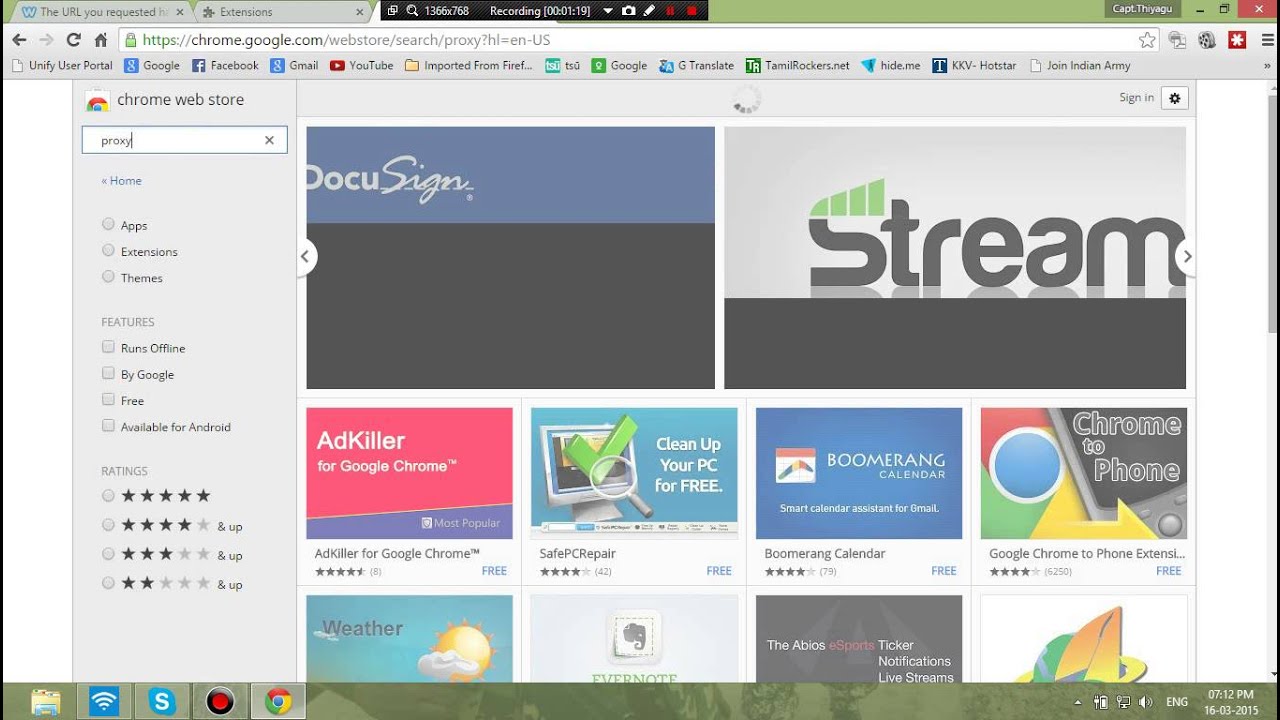Viewport: 1280px width, 720px height.
Task: Click the red star extension icon
Action: pos(1237,40)
